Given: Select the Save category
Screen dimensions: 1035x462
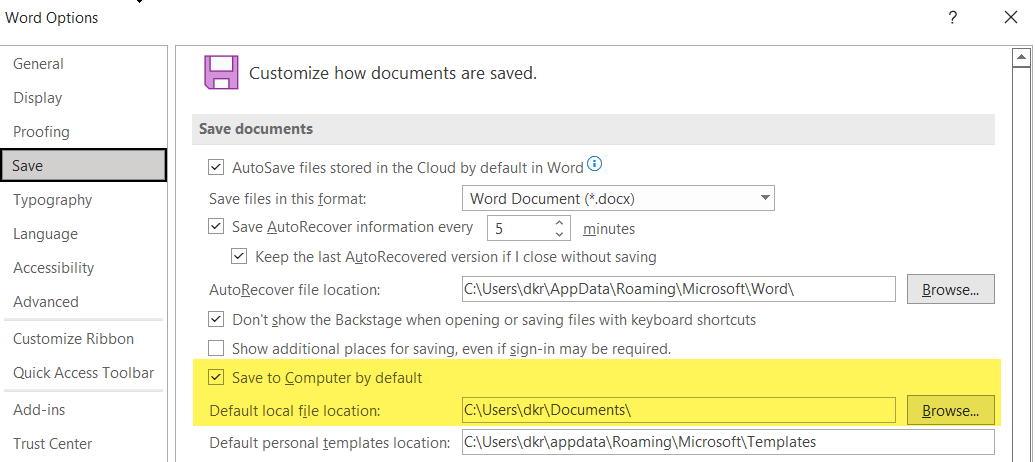Looking at the screenshot, I should pyautogui.click(x=84, y=166).
